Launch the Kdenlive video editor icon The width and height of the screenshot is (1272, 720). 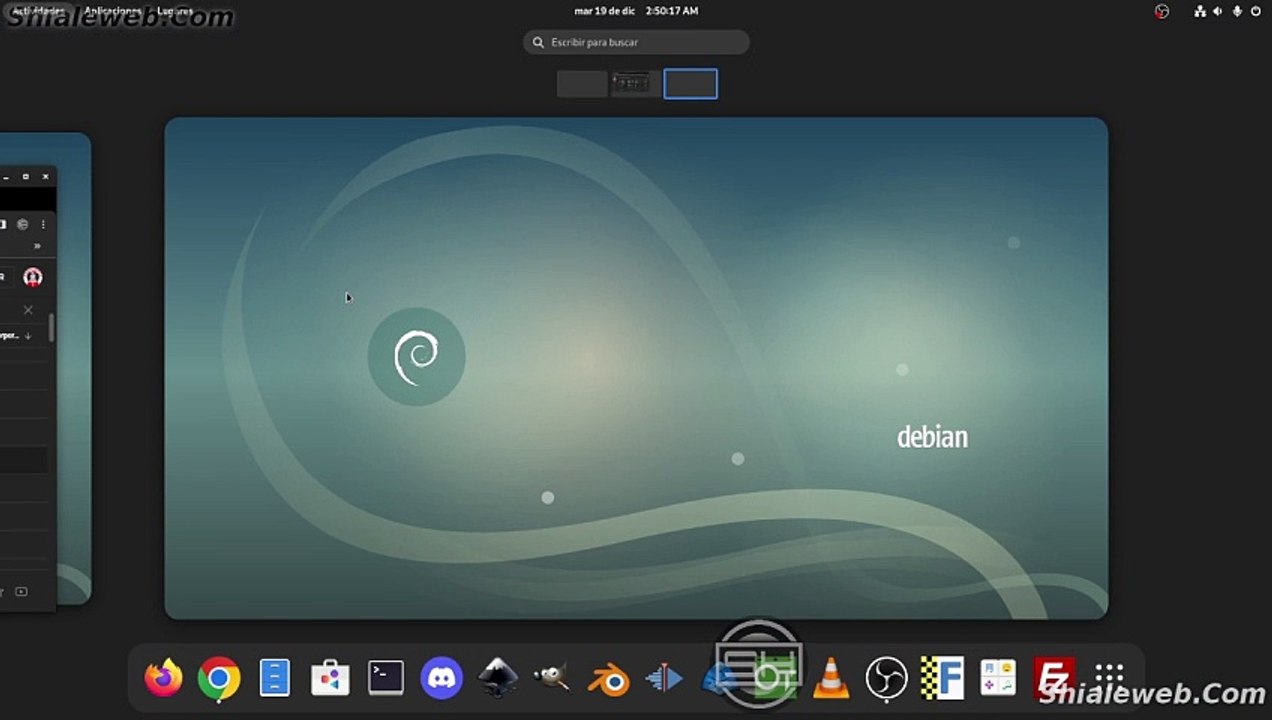coord(664,678)
